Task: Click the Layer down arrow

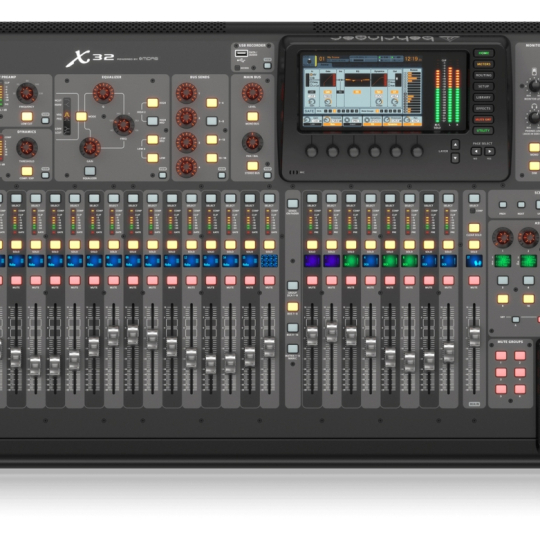Action: click(x=455, y=158)
